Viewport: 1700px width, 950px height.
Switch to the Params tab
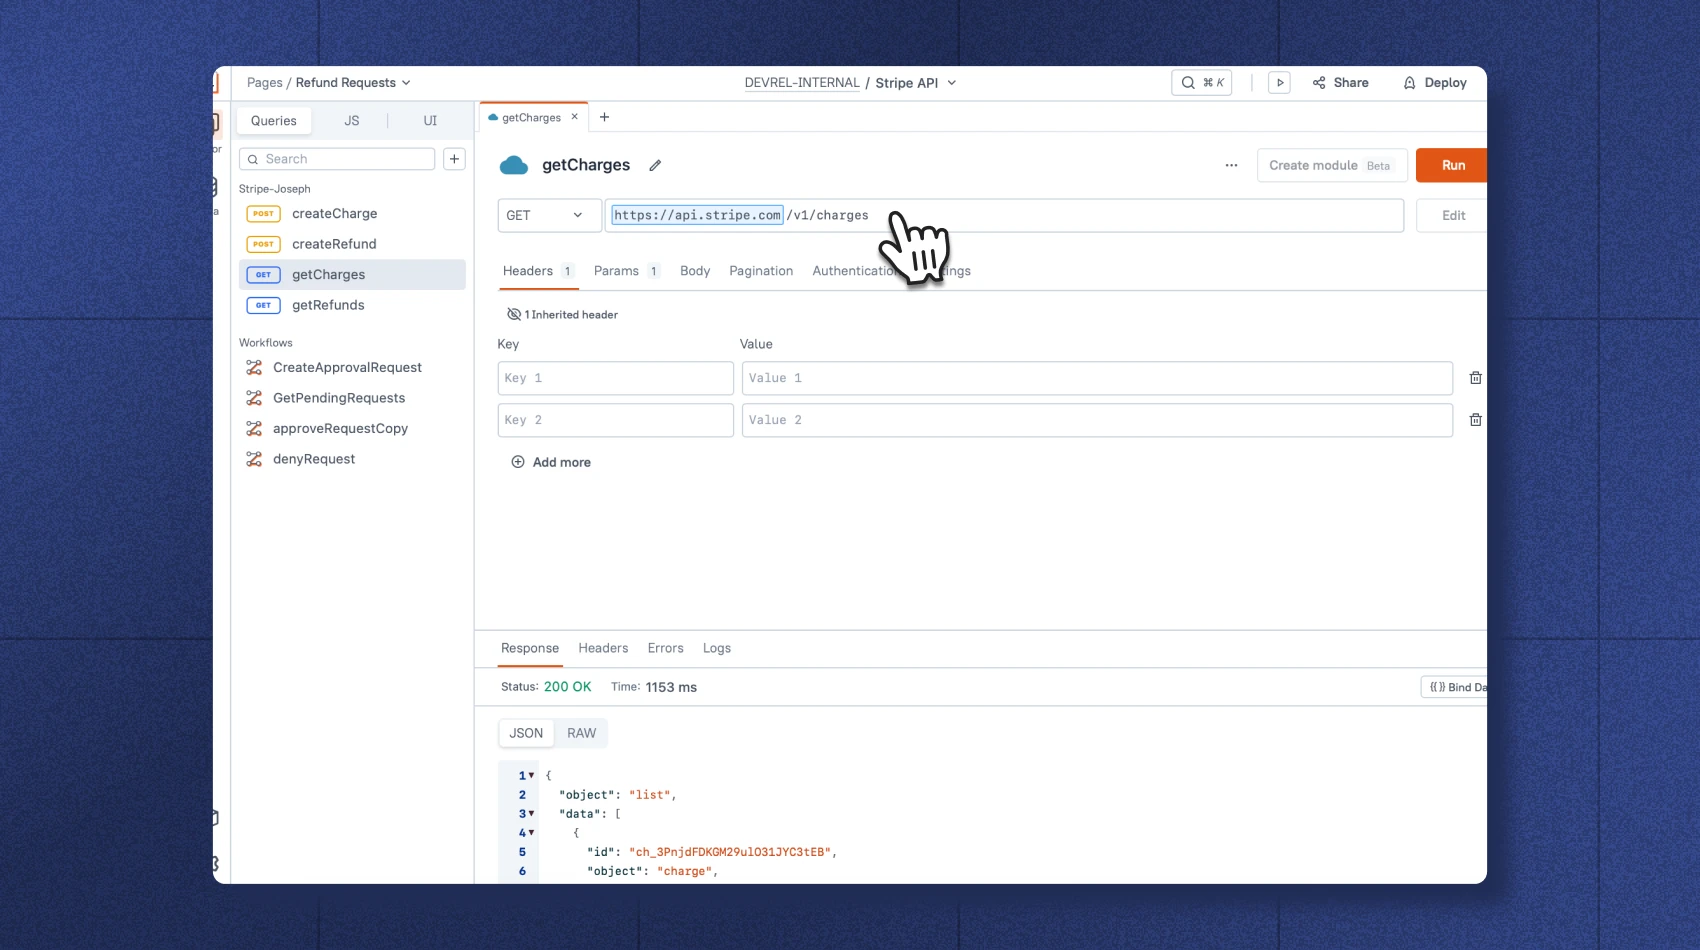615,270
